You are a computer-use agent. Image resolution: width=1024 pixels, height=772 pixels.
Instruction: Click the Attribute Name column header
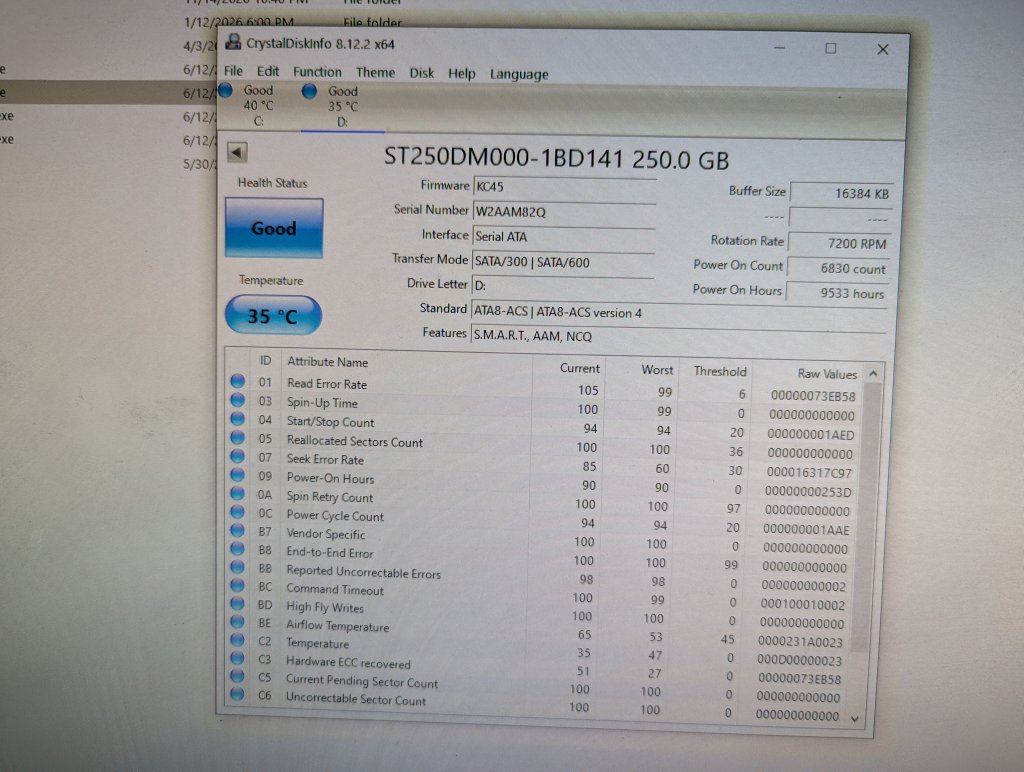pos(327,362)
